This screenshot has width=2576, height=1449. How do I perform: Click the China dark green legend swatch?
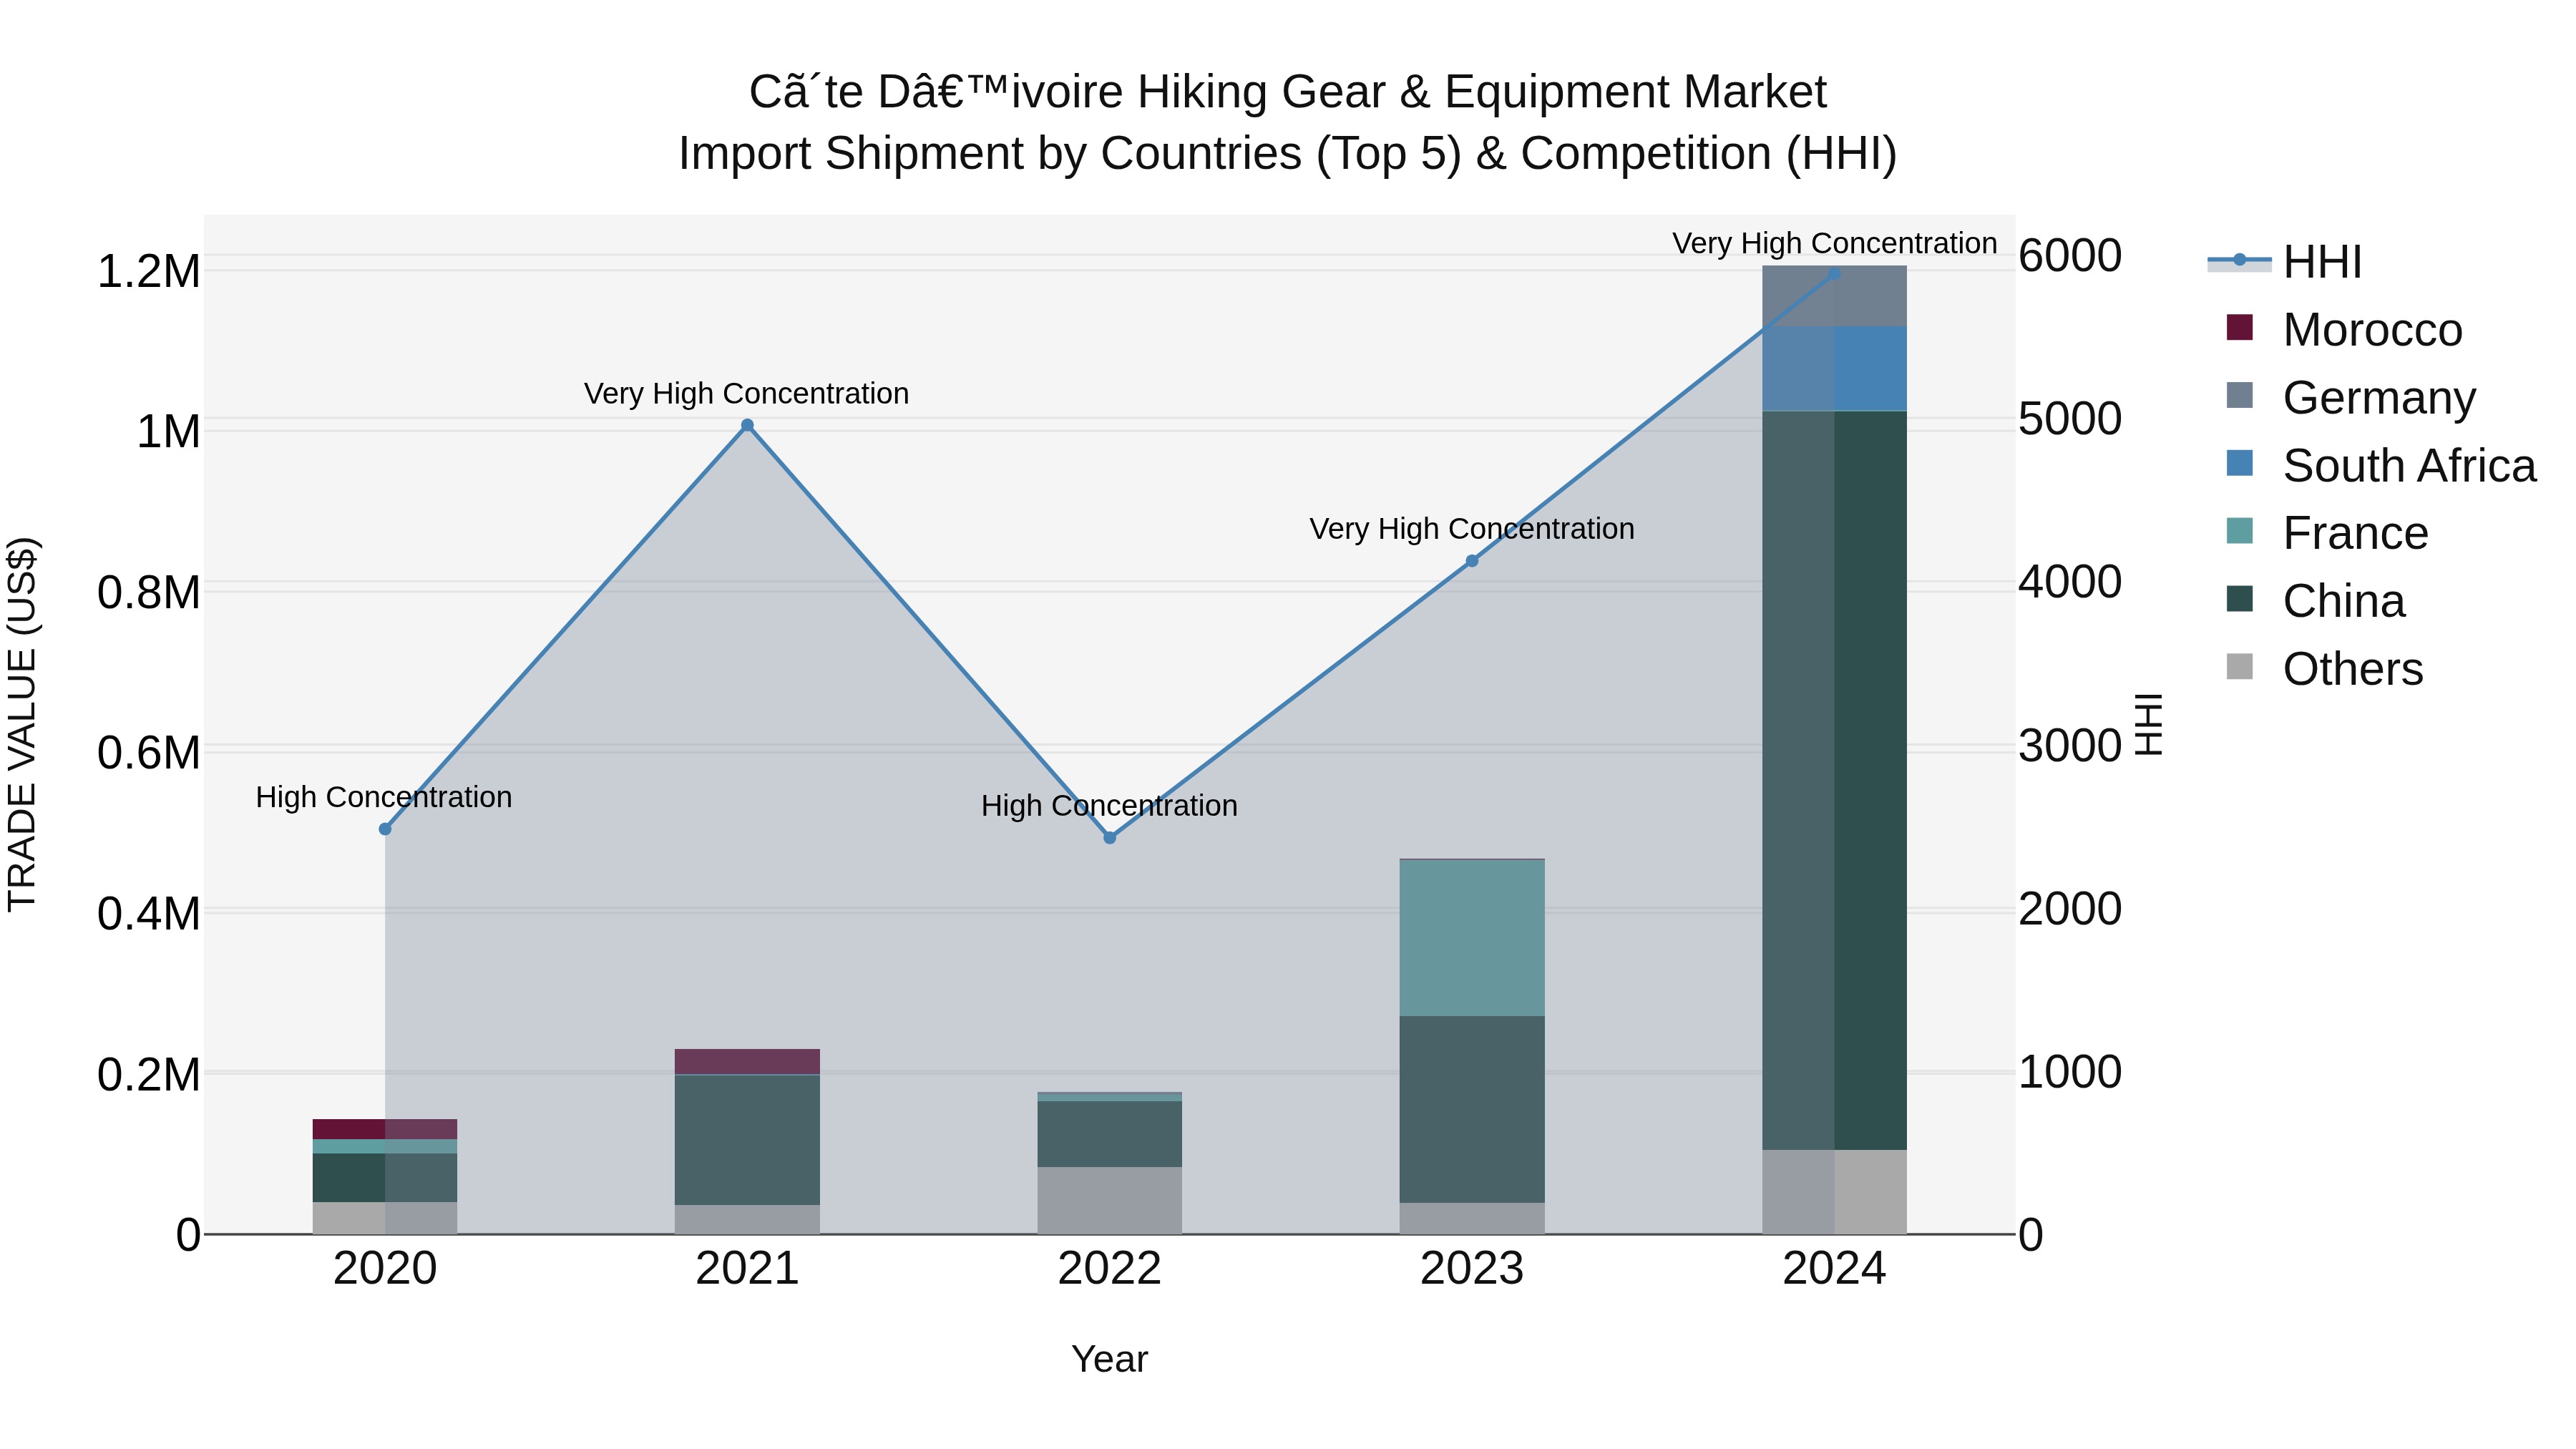(2240, 599)
